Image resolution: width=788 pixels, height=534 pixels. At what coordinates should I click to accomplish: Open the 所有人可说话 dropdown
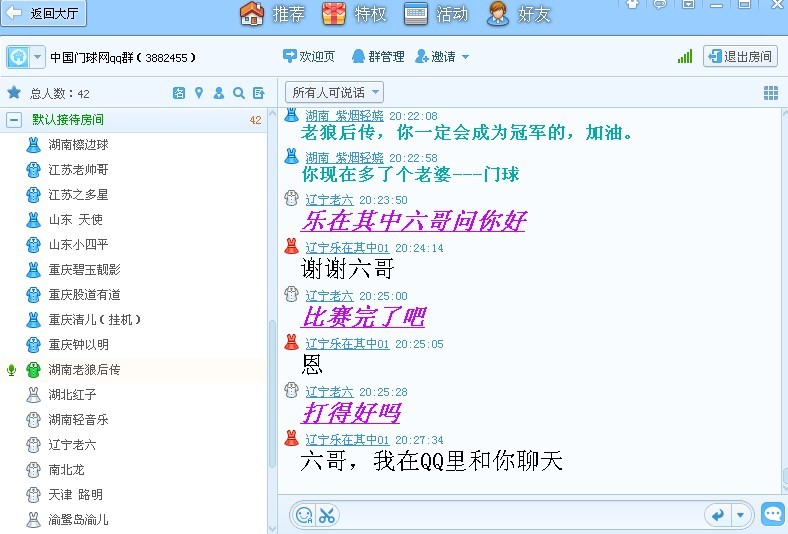(333, 93)
